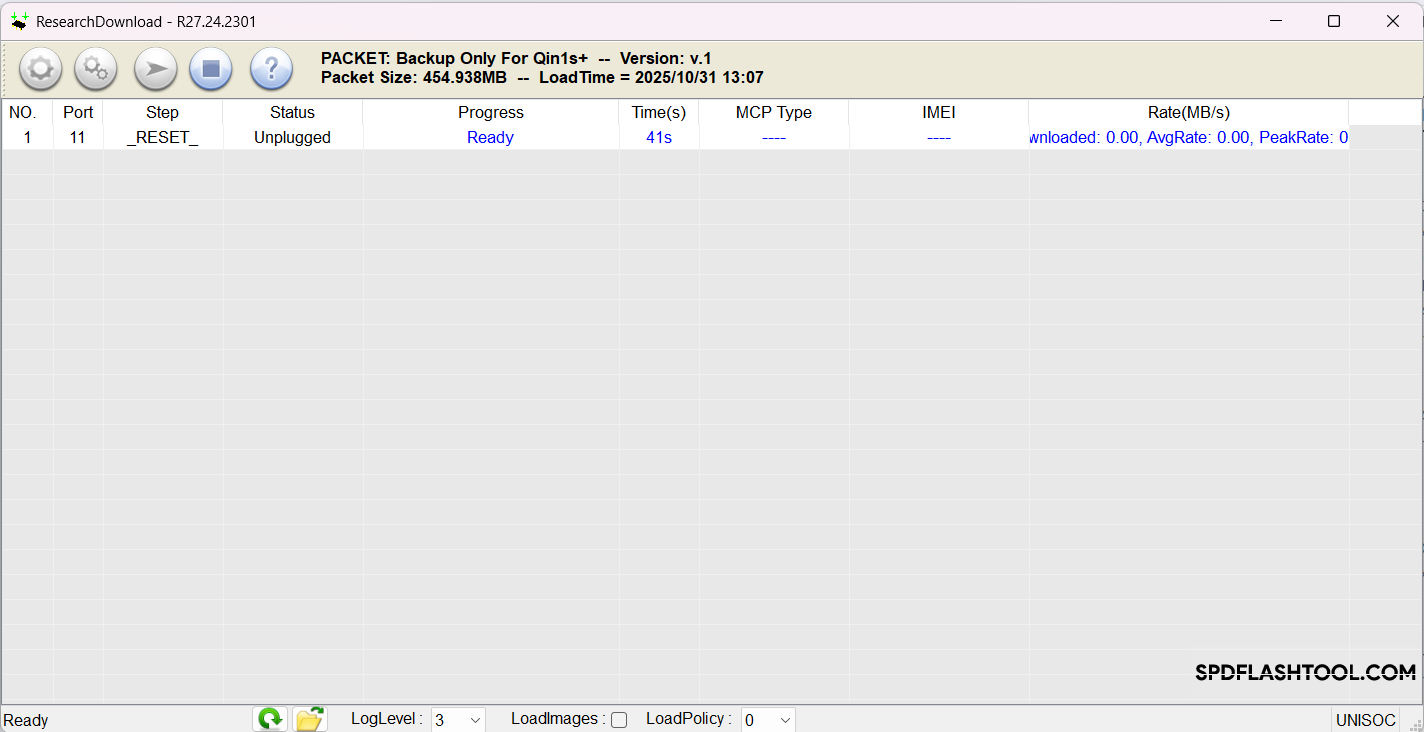
Task: Click the green refresh arrow icon
Action: [x=270, y=719]
